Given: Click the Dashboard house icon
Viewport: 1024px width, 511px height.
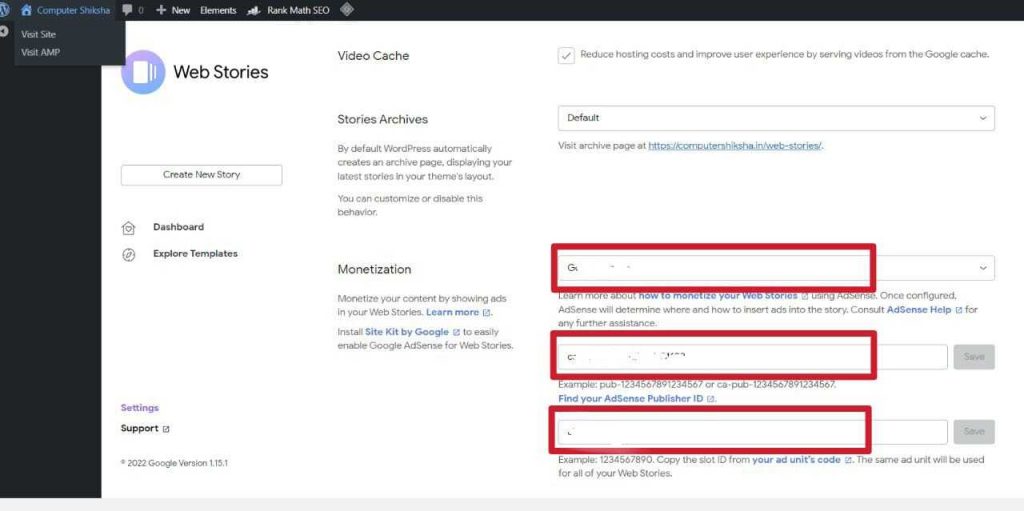Looking at the screenshot, I should [129, 228].
